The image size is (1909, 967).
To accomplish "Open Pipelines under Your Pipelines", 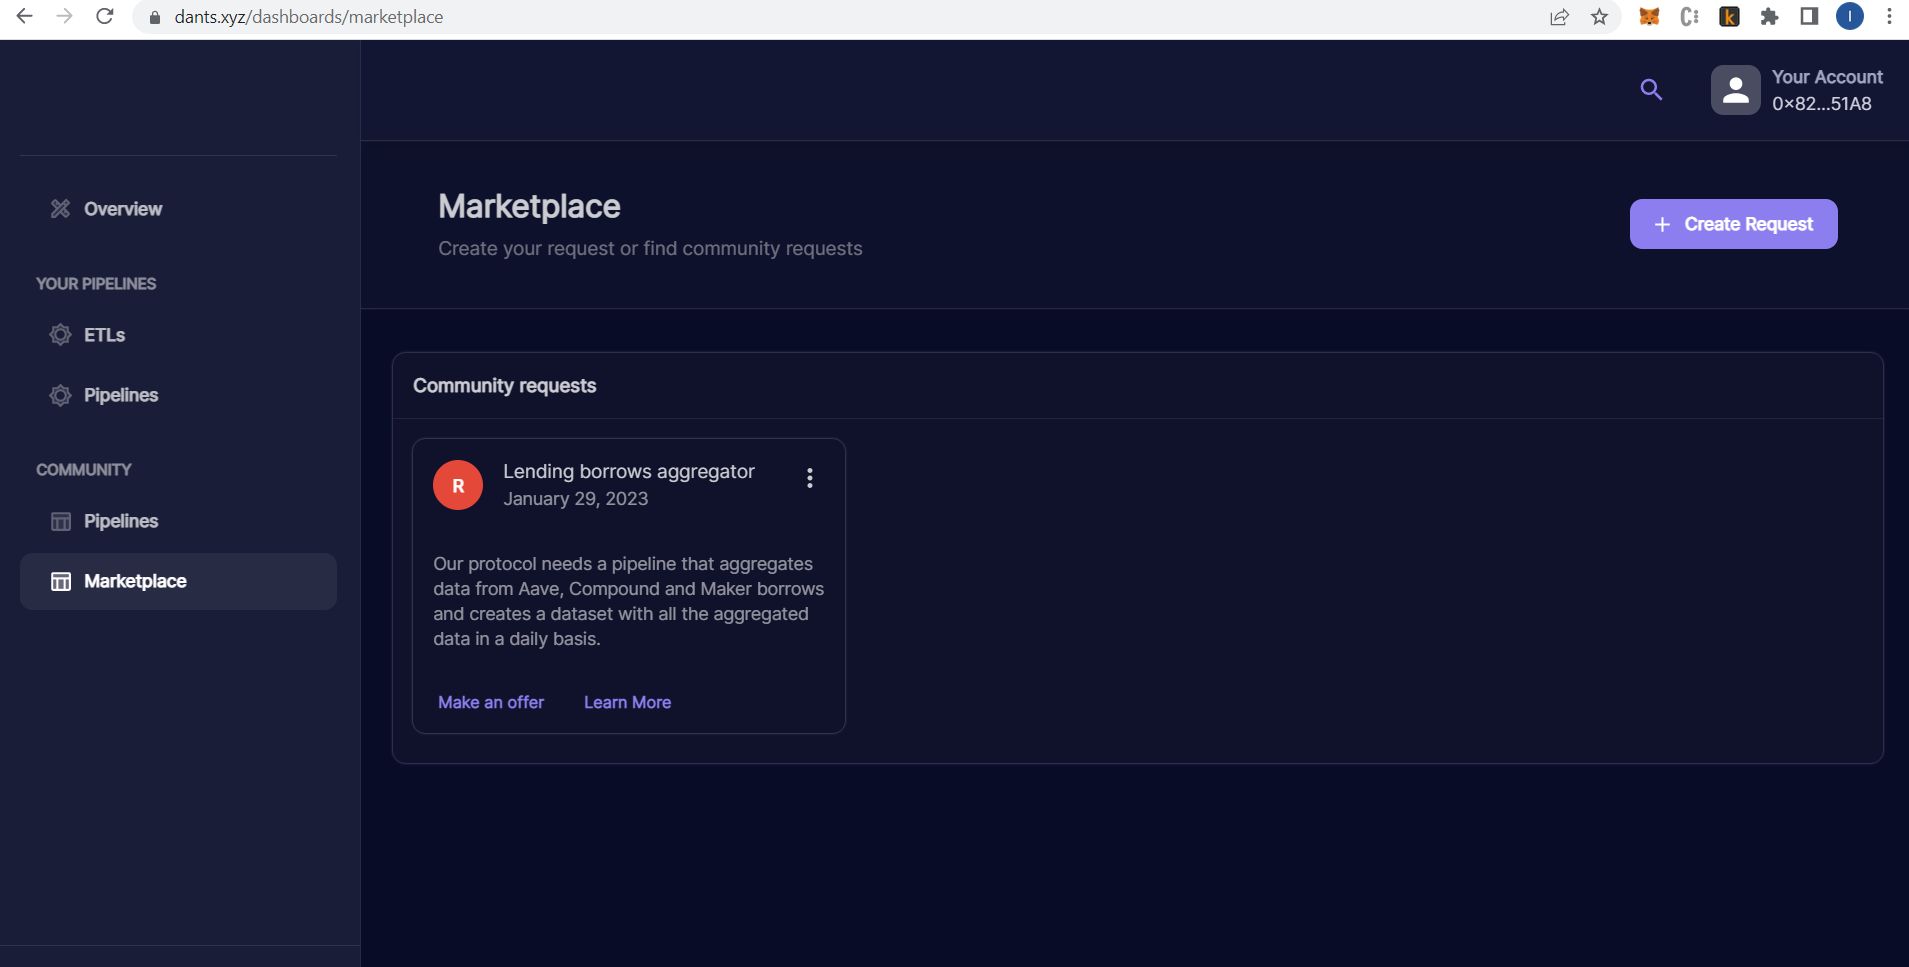I will [178, 395].
